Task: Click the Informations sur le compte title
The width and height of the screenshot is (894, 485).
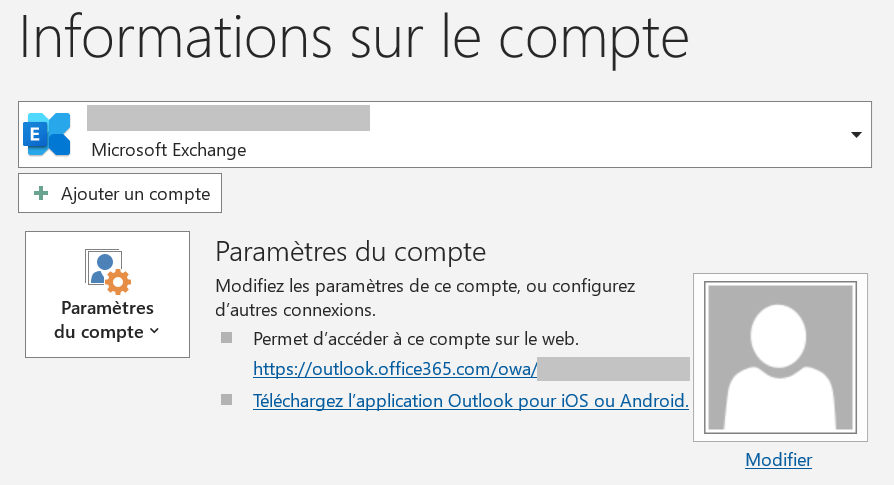Action: click(354, 38)
